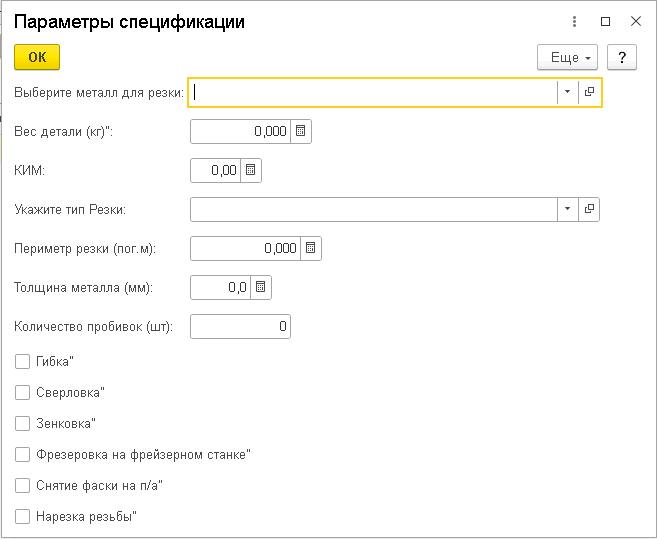Tick the Снятие фаски на п/а checkbox
The width and height of the screenshot is (657, 539).
tap(23, 486)
